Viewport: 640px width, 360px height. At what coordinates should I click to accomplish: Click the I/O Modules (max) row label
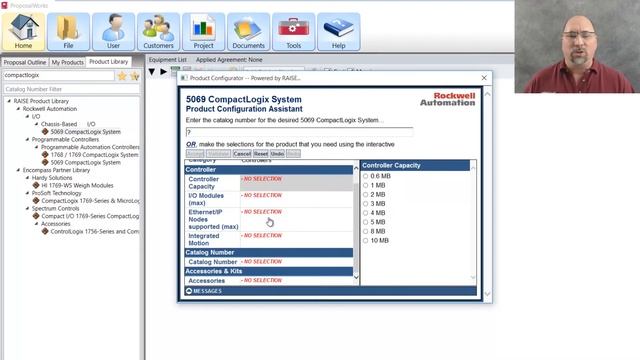[206, 199]
